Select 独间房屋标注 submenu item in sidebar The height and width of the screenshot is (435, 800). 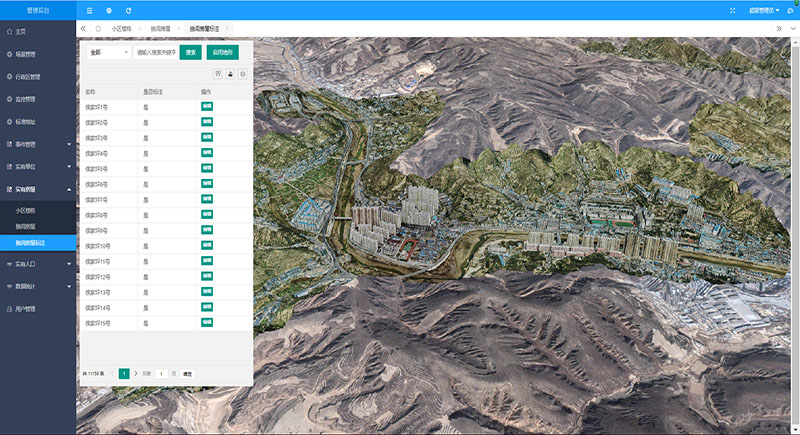click(38, 243)
